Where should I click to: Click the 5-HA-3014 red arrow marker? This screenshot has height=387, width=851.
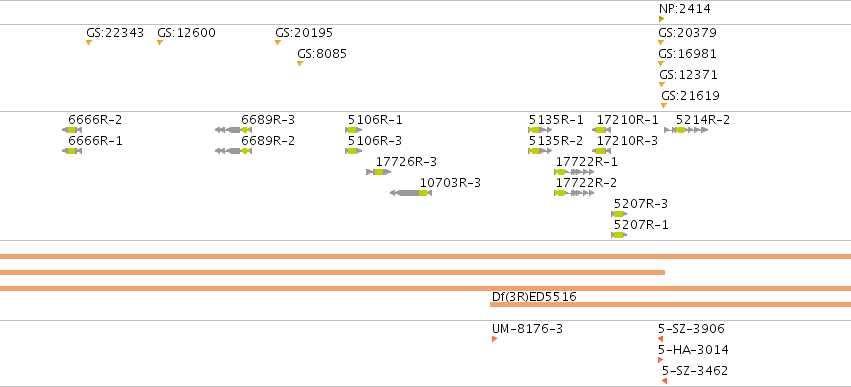(661, 360)
